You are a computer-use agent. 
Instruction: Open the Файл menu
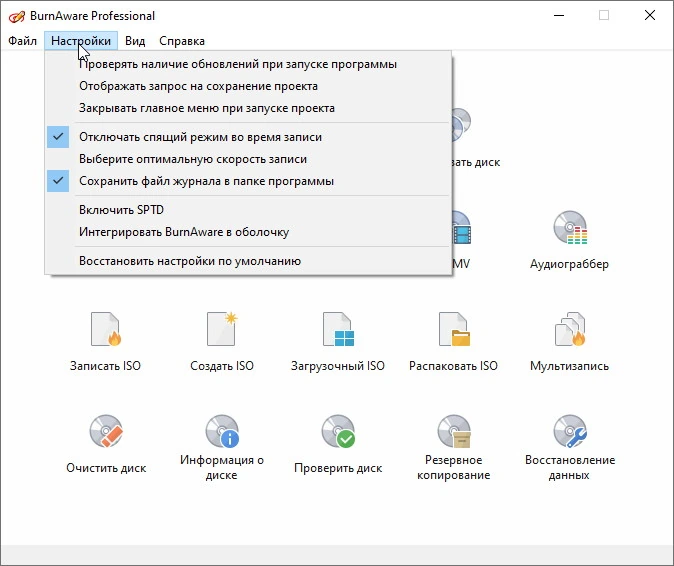[22, 41]
